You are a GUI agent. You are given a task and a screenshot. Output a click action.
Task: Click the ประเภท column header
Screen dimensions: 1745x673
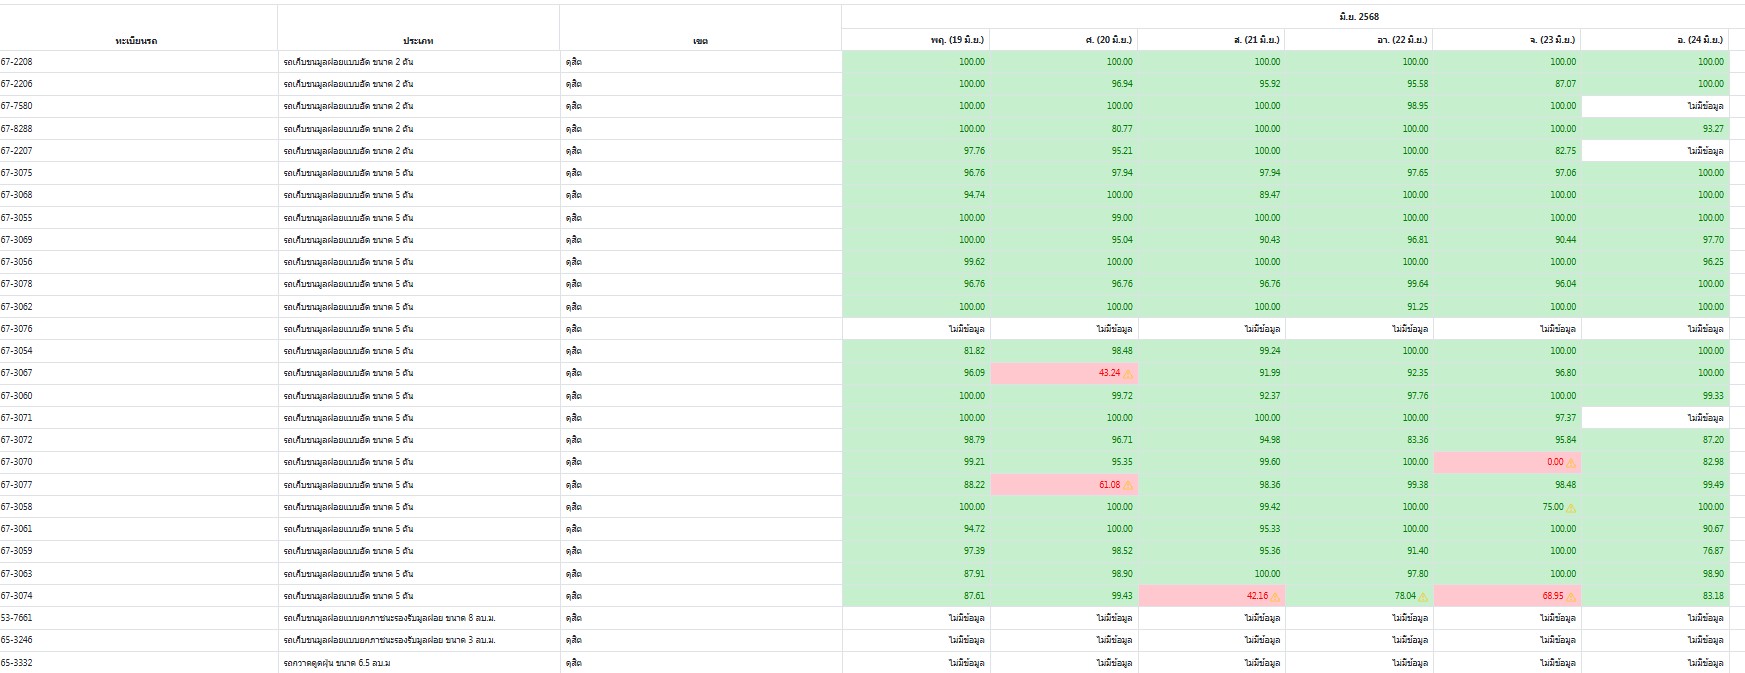coord(418,41)
